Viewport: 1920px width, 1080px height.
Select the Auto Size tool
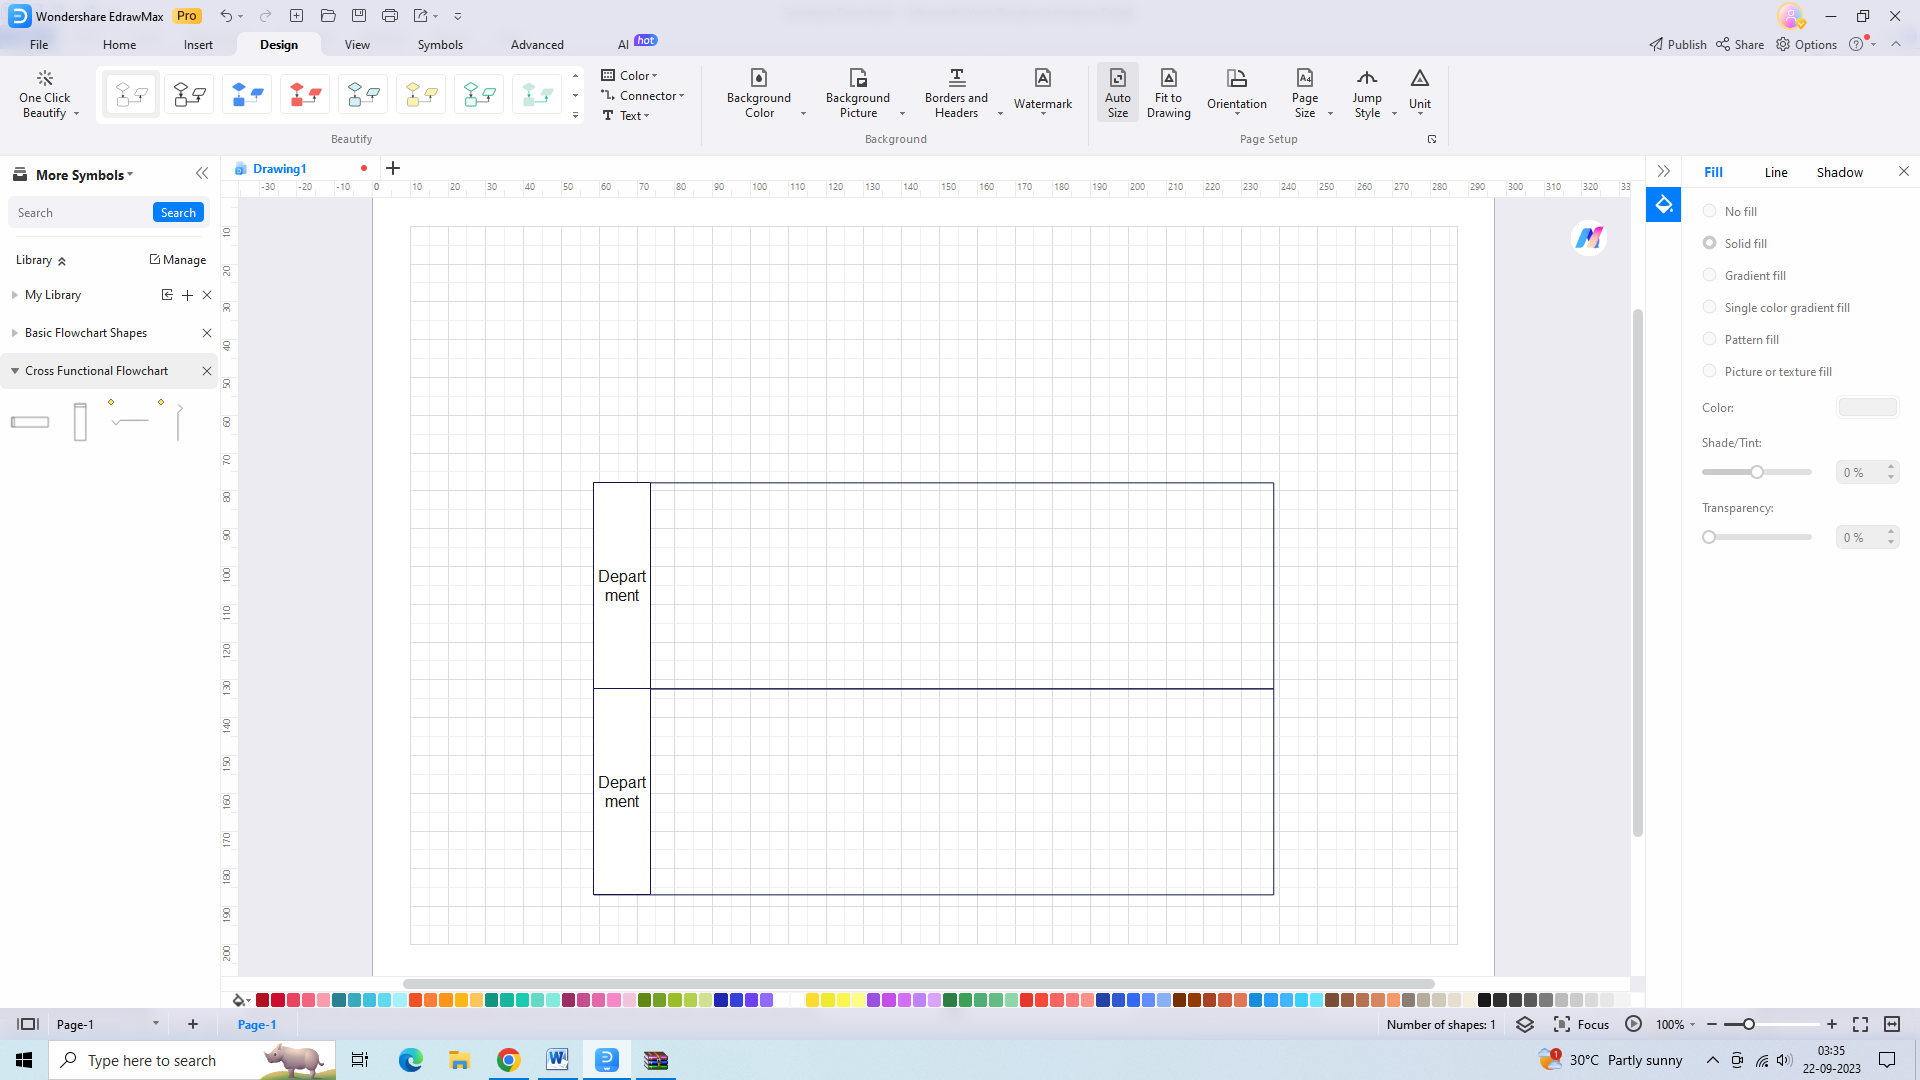point(1117,92)
